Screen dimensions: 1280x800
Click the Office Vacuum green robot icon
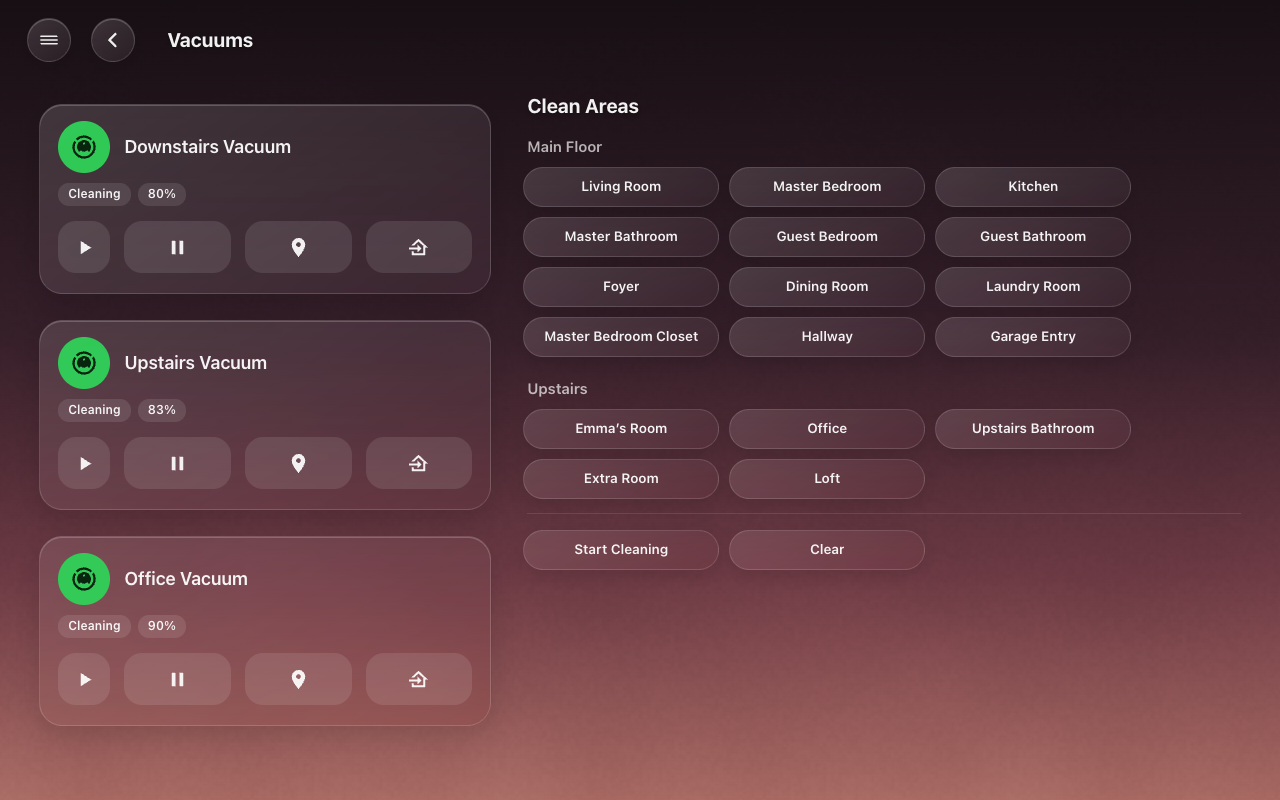tap(84, 579)
